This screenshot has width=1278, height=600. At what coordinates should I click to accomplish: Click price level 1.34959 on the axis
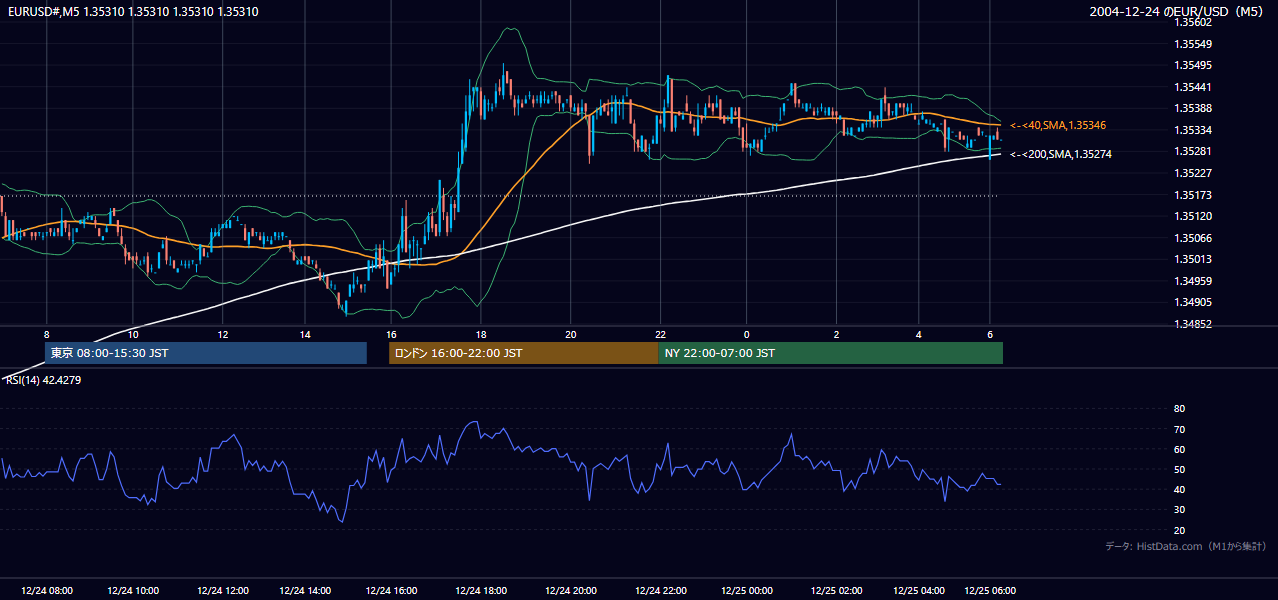1193,281
